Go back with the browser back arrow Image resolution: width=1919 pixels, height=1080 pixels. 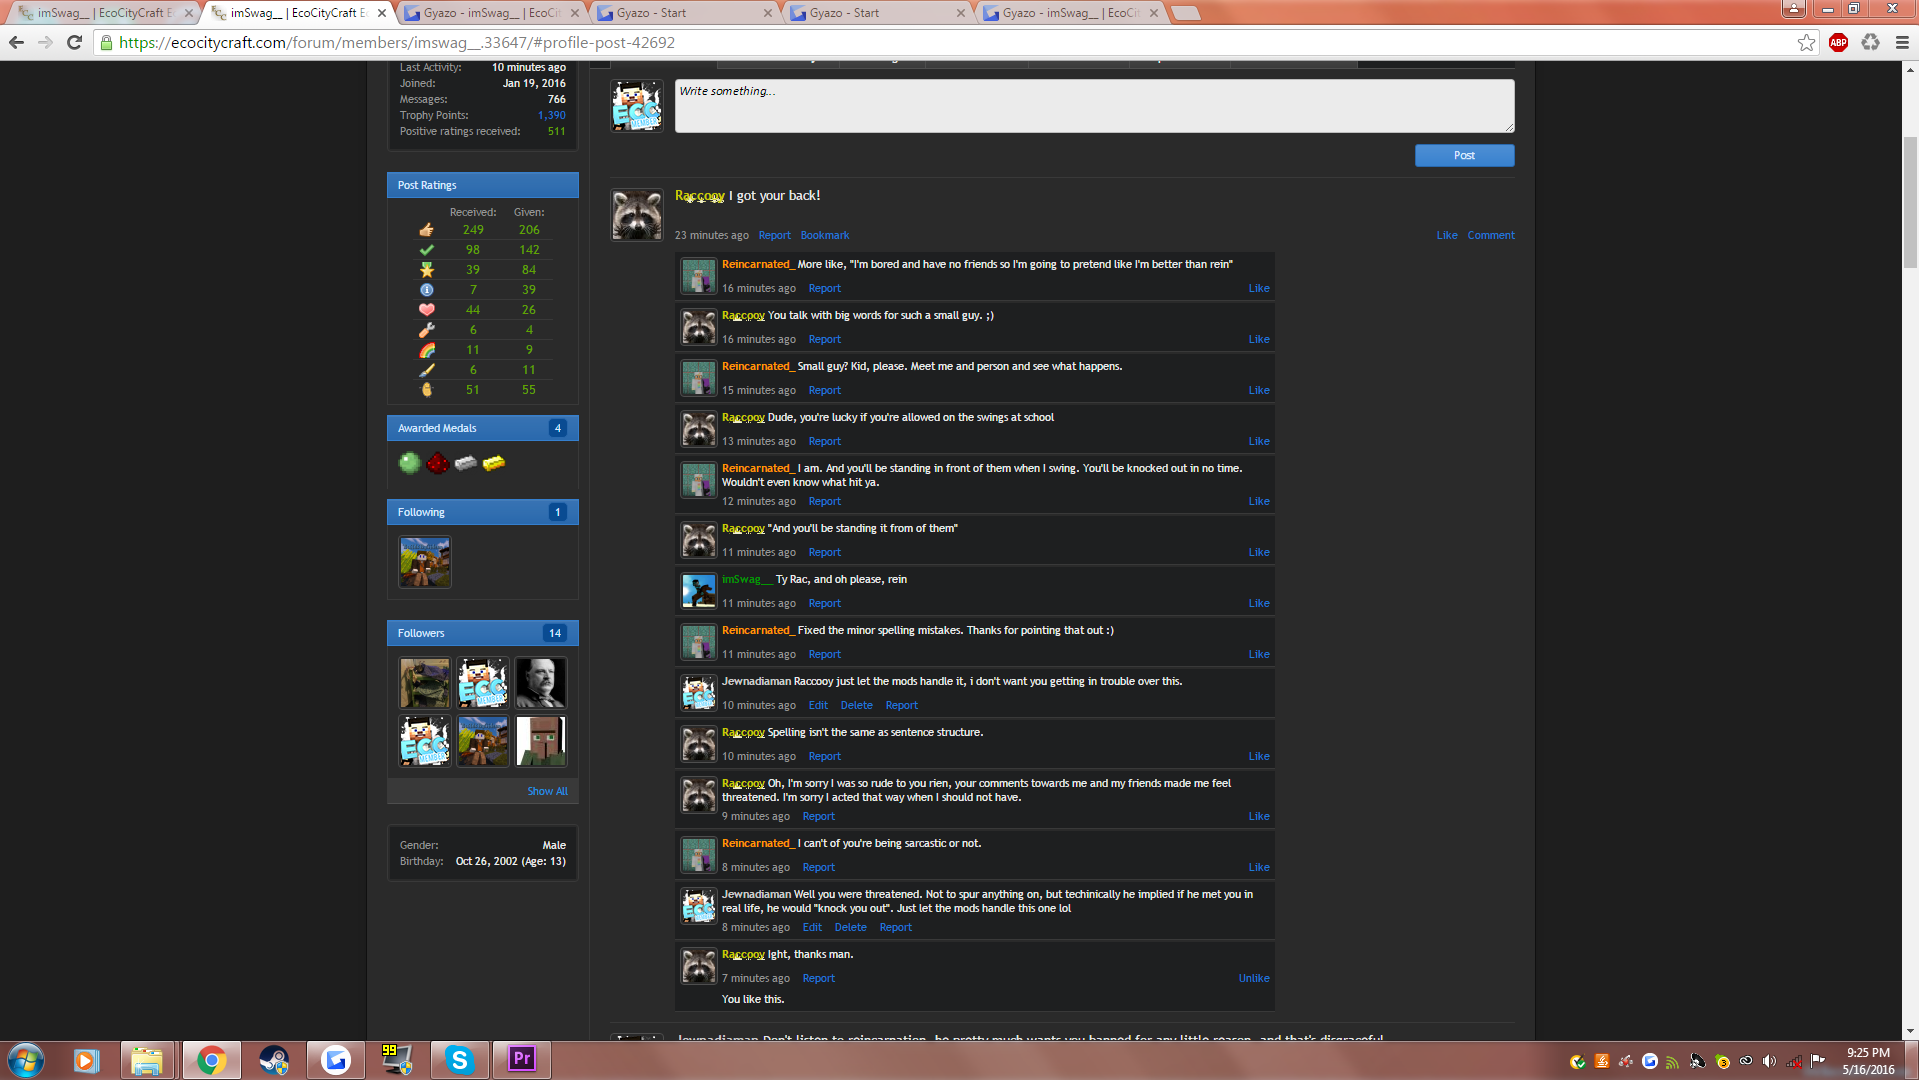[16, 42]
